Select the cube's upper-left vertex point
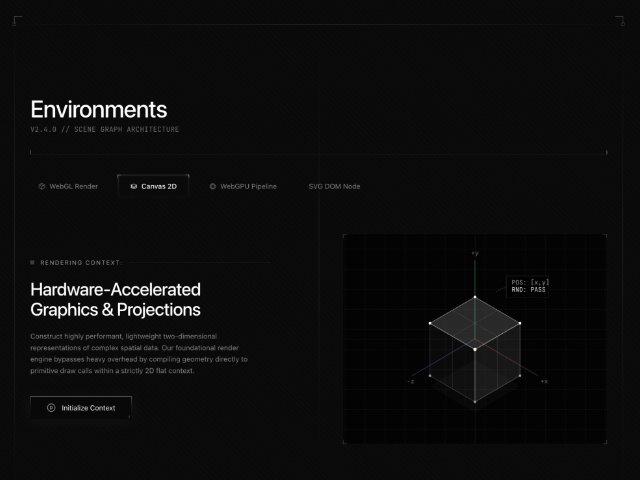Viewport: 640px width, 480px height. [431, 323]
